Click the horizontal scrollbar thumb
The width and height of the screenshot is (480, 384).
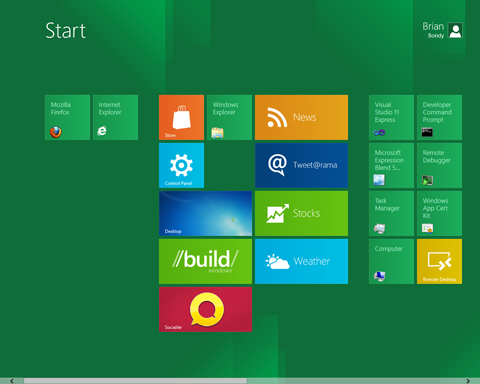click(135, 381)
